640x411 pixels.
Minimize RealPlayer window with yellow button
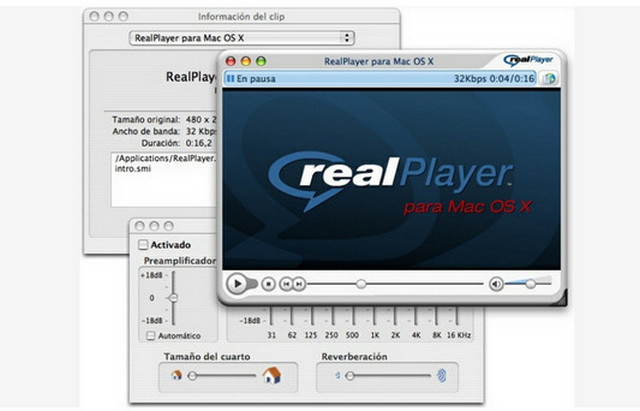tap(246, 61)
